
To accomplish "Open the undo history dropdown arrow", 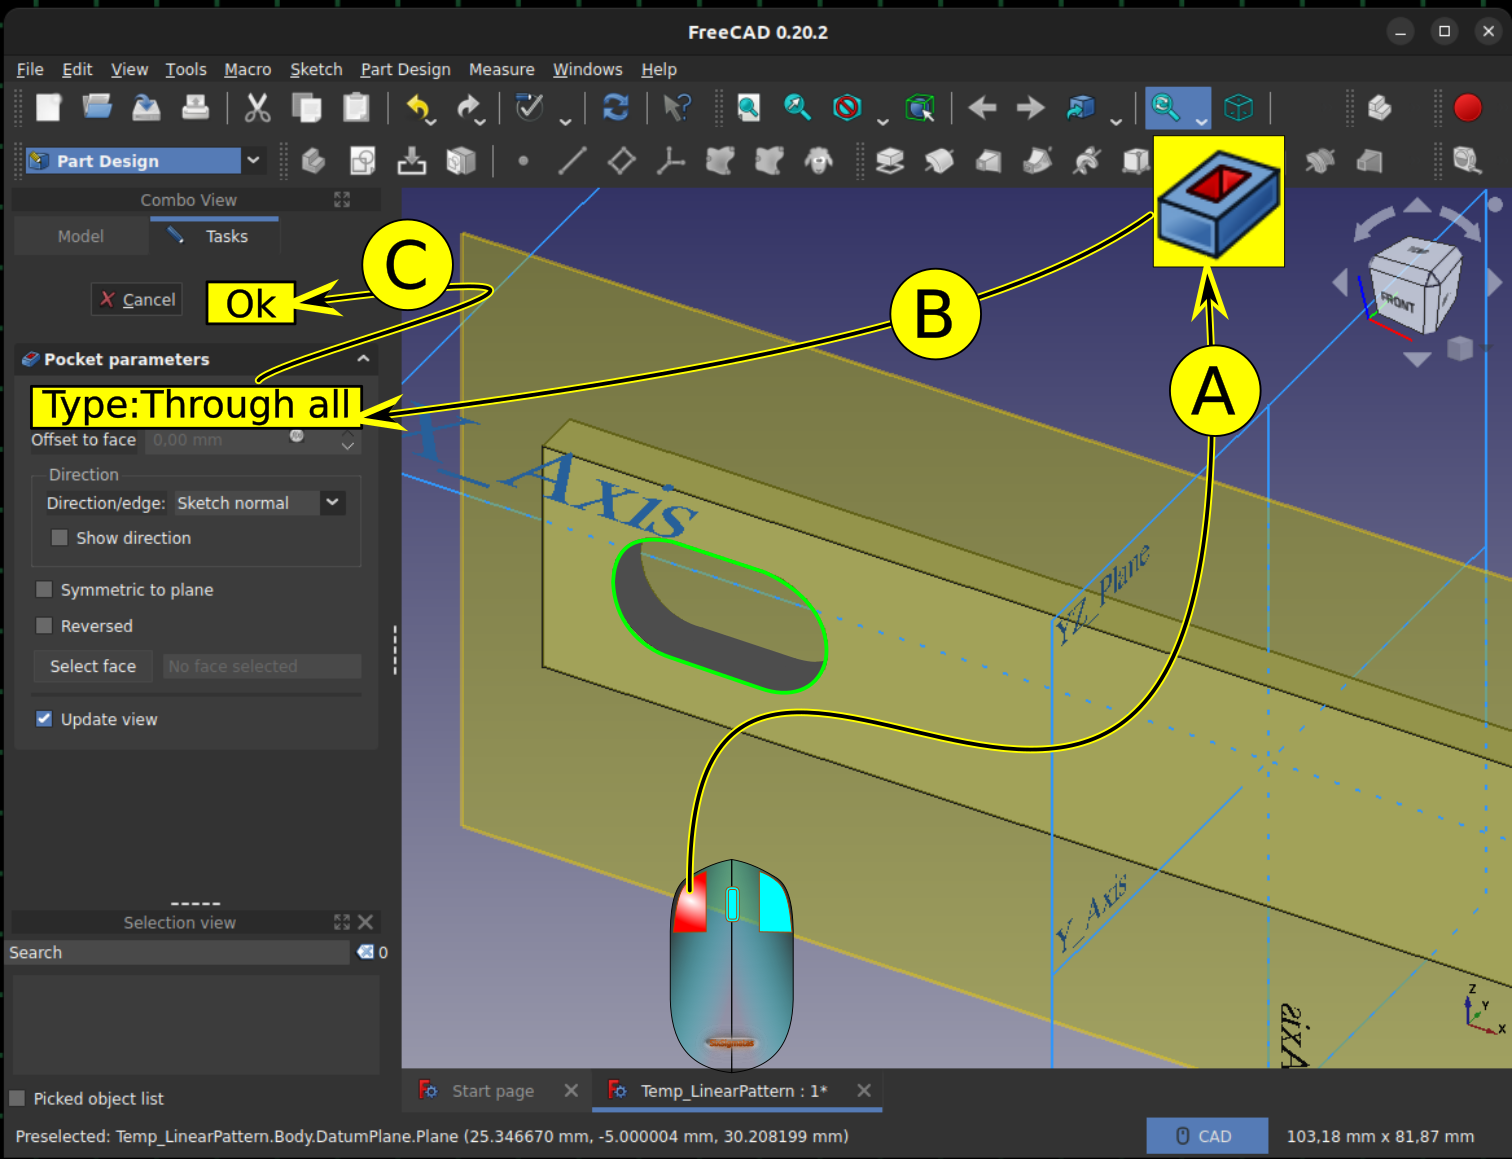I will (432, 122).
